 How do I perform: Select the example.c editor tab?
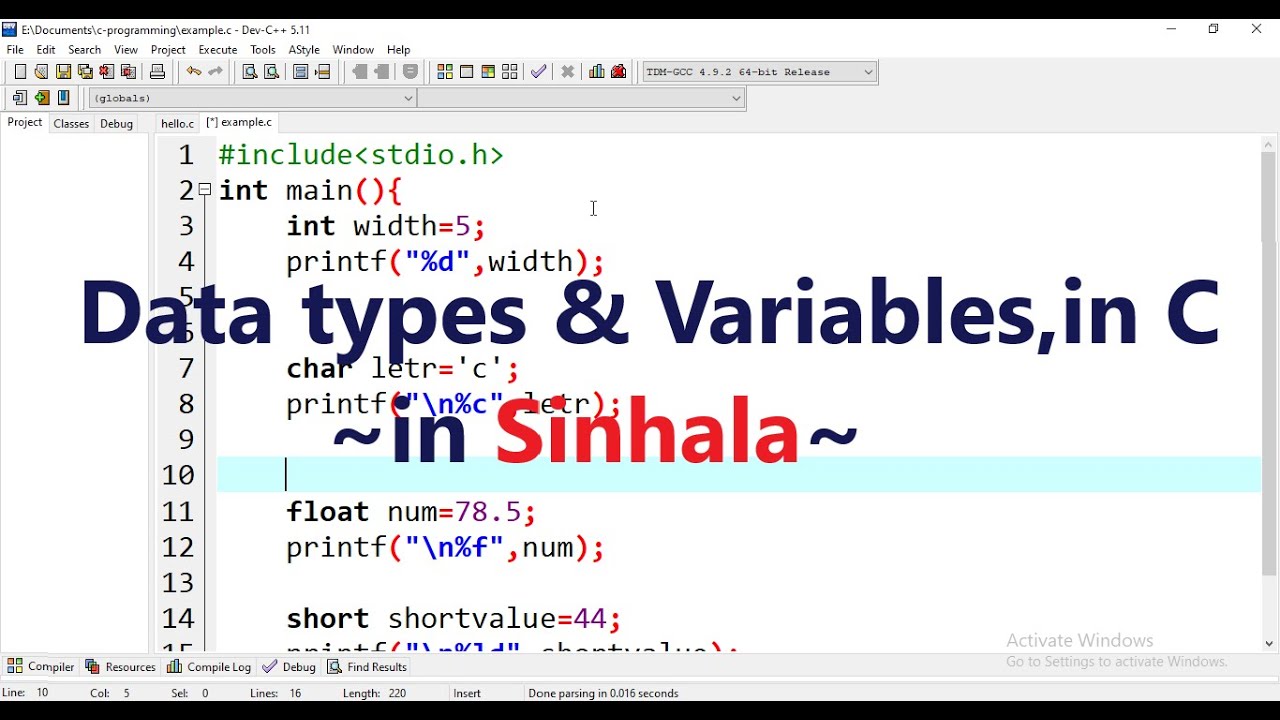click(x=240, y=122)
